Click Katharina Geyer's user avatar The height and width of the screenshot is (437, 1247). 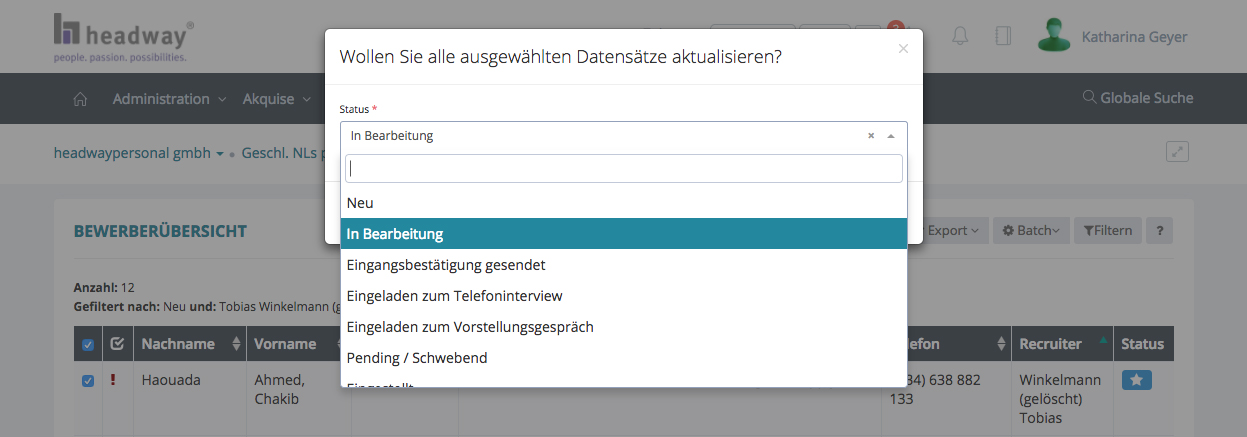click(x=1054, y=36)
